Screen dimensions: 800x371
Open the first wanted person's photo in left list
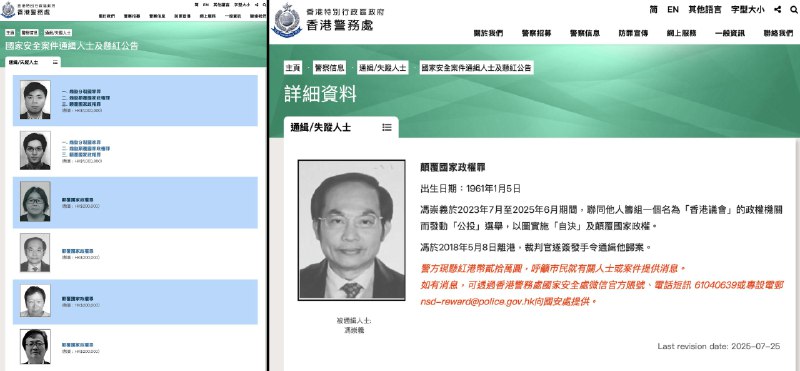35,100
